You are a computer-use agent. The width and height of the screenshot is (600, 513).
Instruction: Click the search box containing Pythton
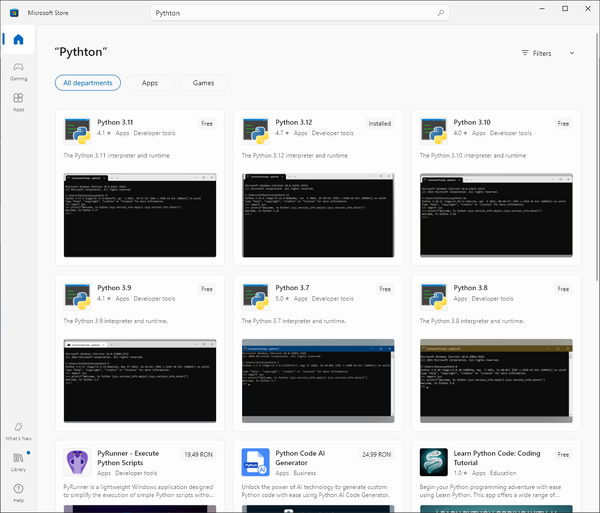300,13
